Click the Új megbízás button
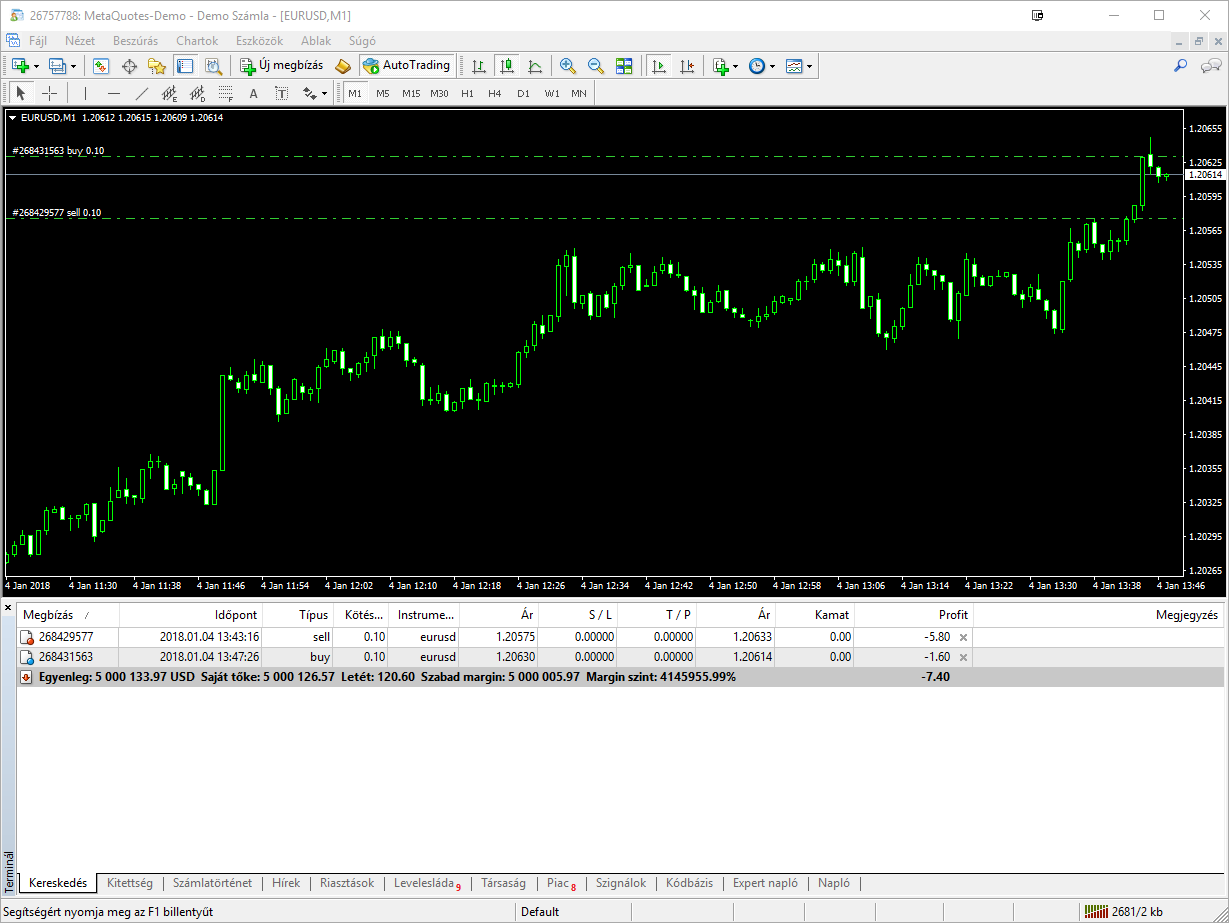This screenshot has height=923, width=1229. 282,66
